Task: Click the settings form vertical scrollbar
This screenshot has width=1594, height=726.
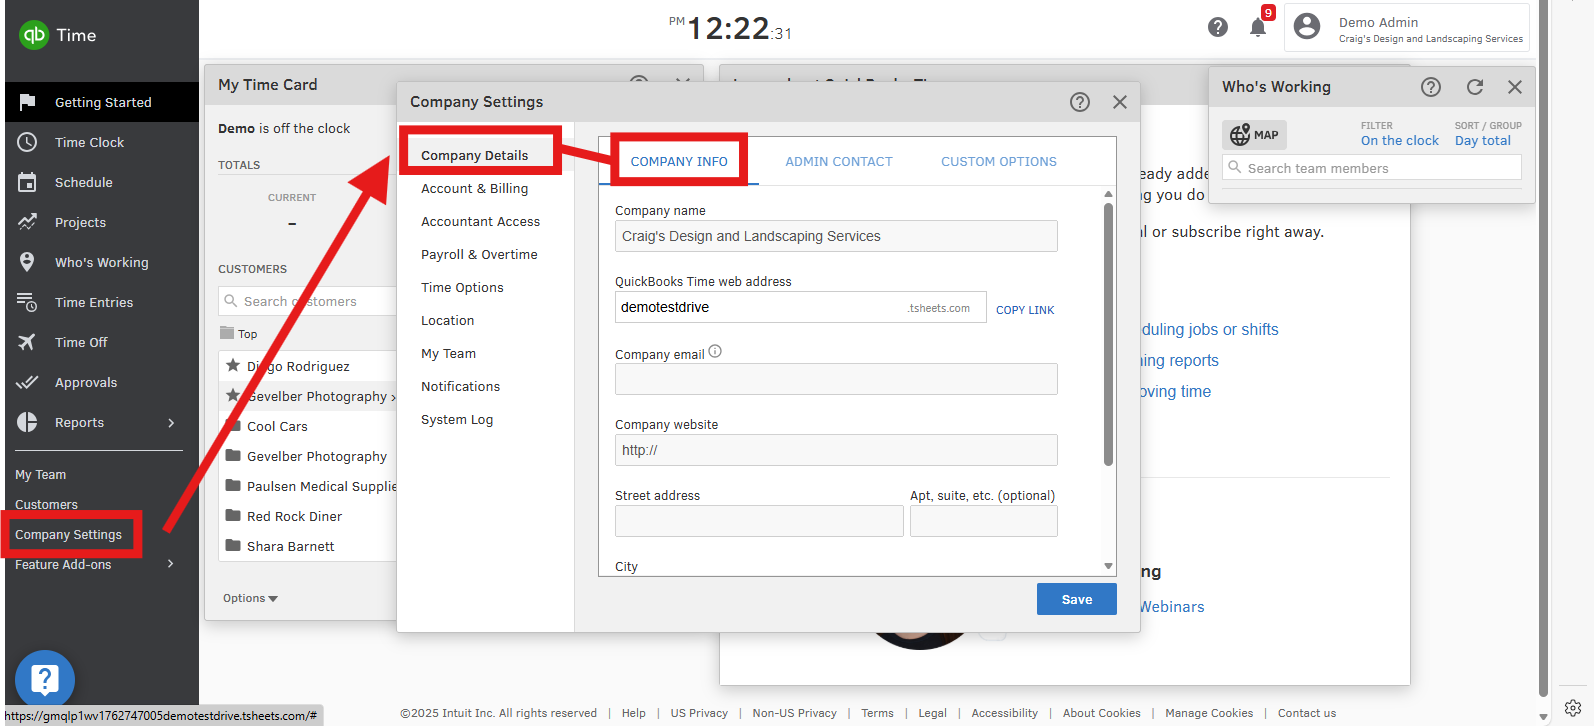Action: point(1108,335)
